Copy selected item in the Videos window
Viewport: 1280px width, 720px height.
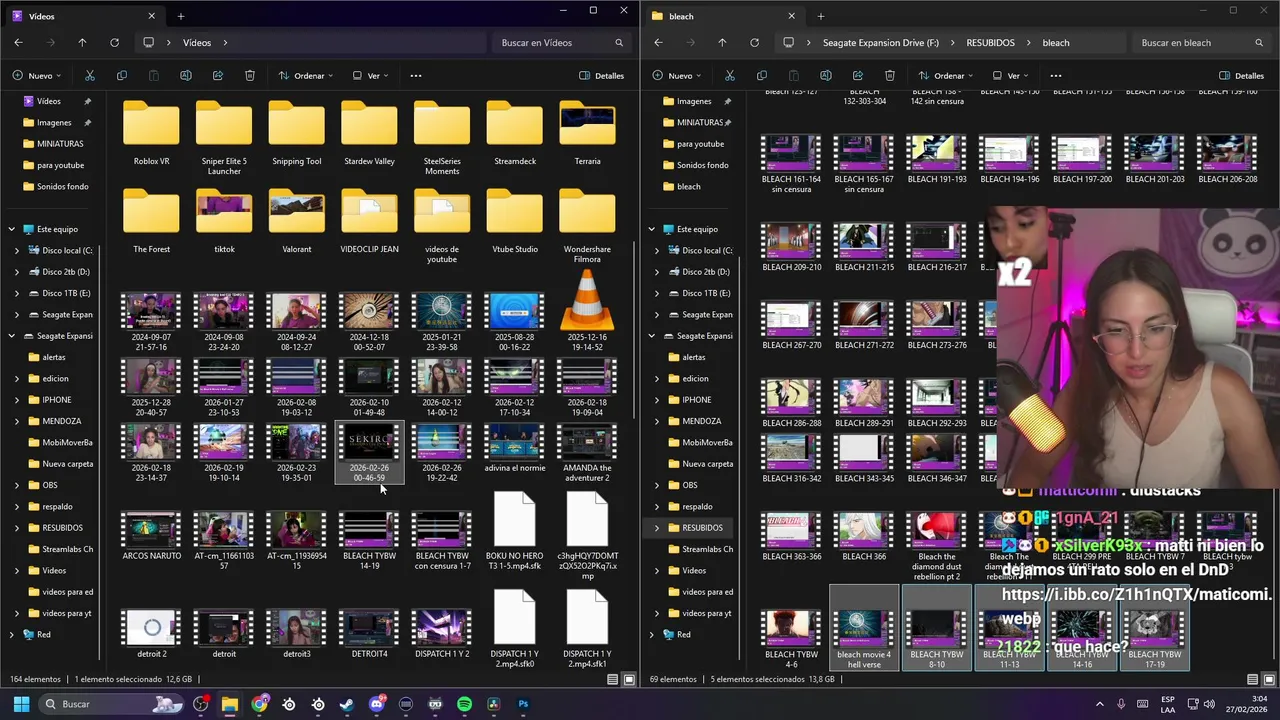tap(121, 75)
